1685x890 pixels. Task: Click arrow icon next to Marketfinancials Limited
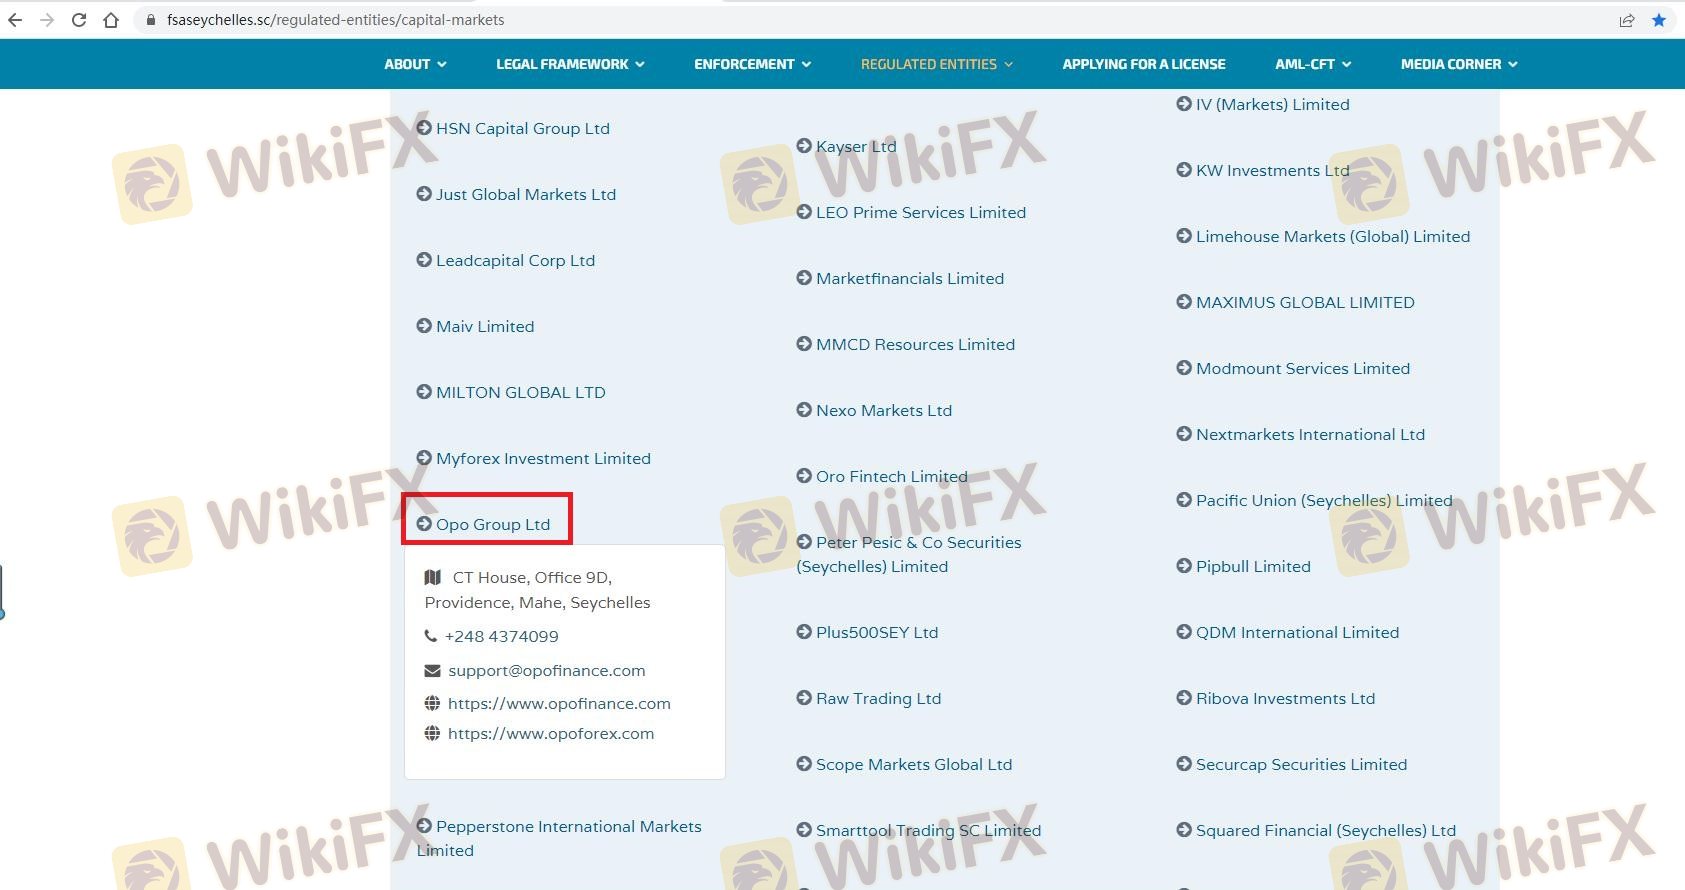pyautogui.click(x=804, y=278)
